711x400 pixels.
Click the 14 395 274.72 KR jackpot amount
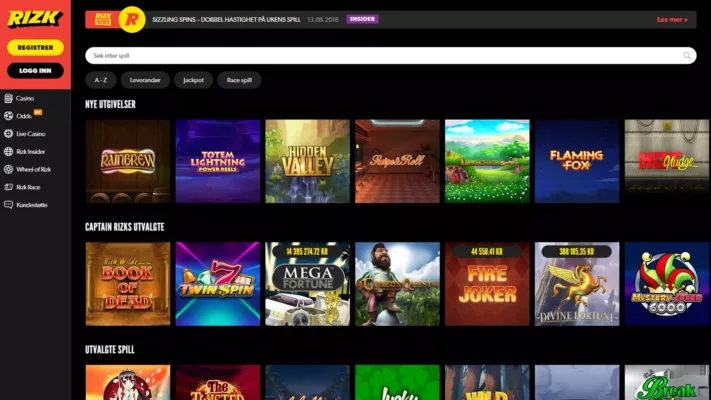click(307, 251)
